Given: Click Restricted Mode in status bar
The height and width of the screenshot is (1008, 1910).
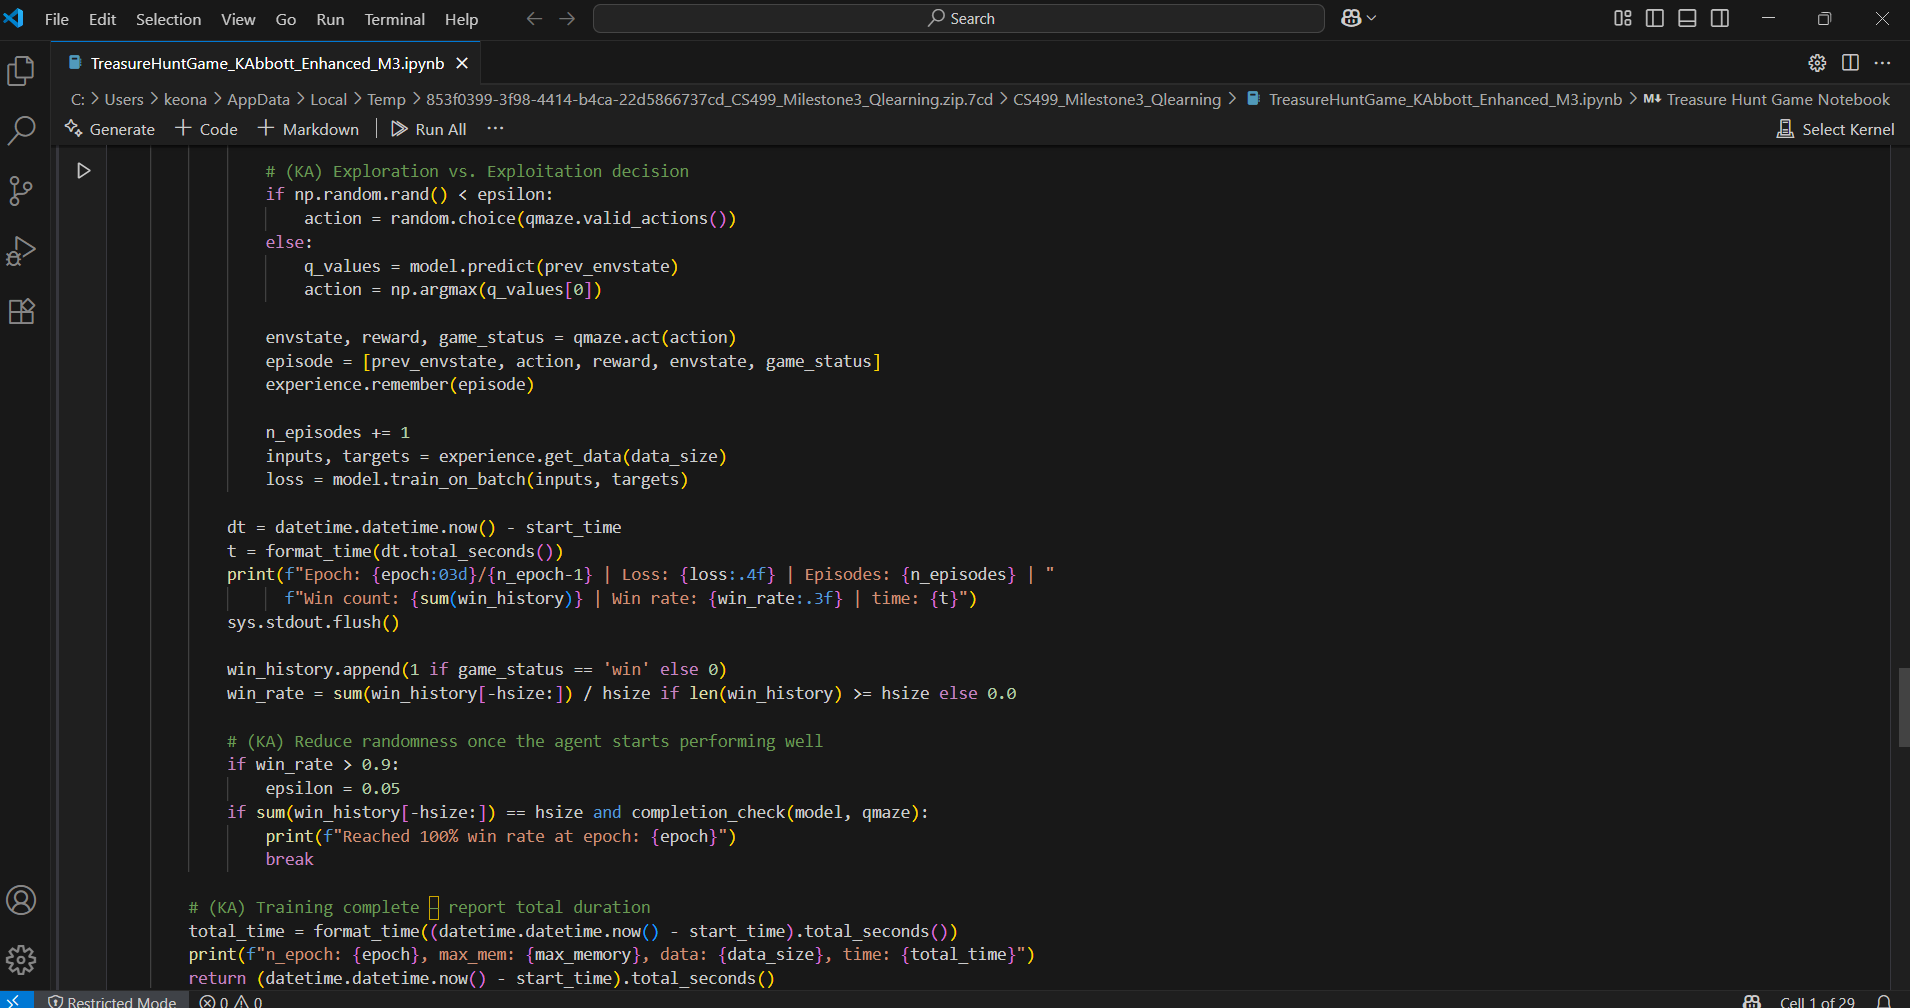Looking at the screenshot, I should (112, 1001).
